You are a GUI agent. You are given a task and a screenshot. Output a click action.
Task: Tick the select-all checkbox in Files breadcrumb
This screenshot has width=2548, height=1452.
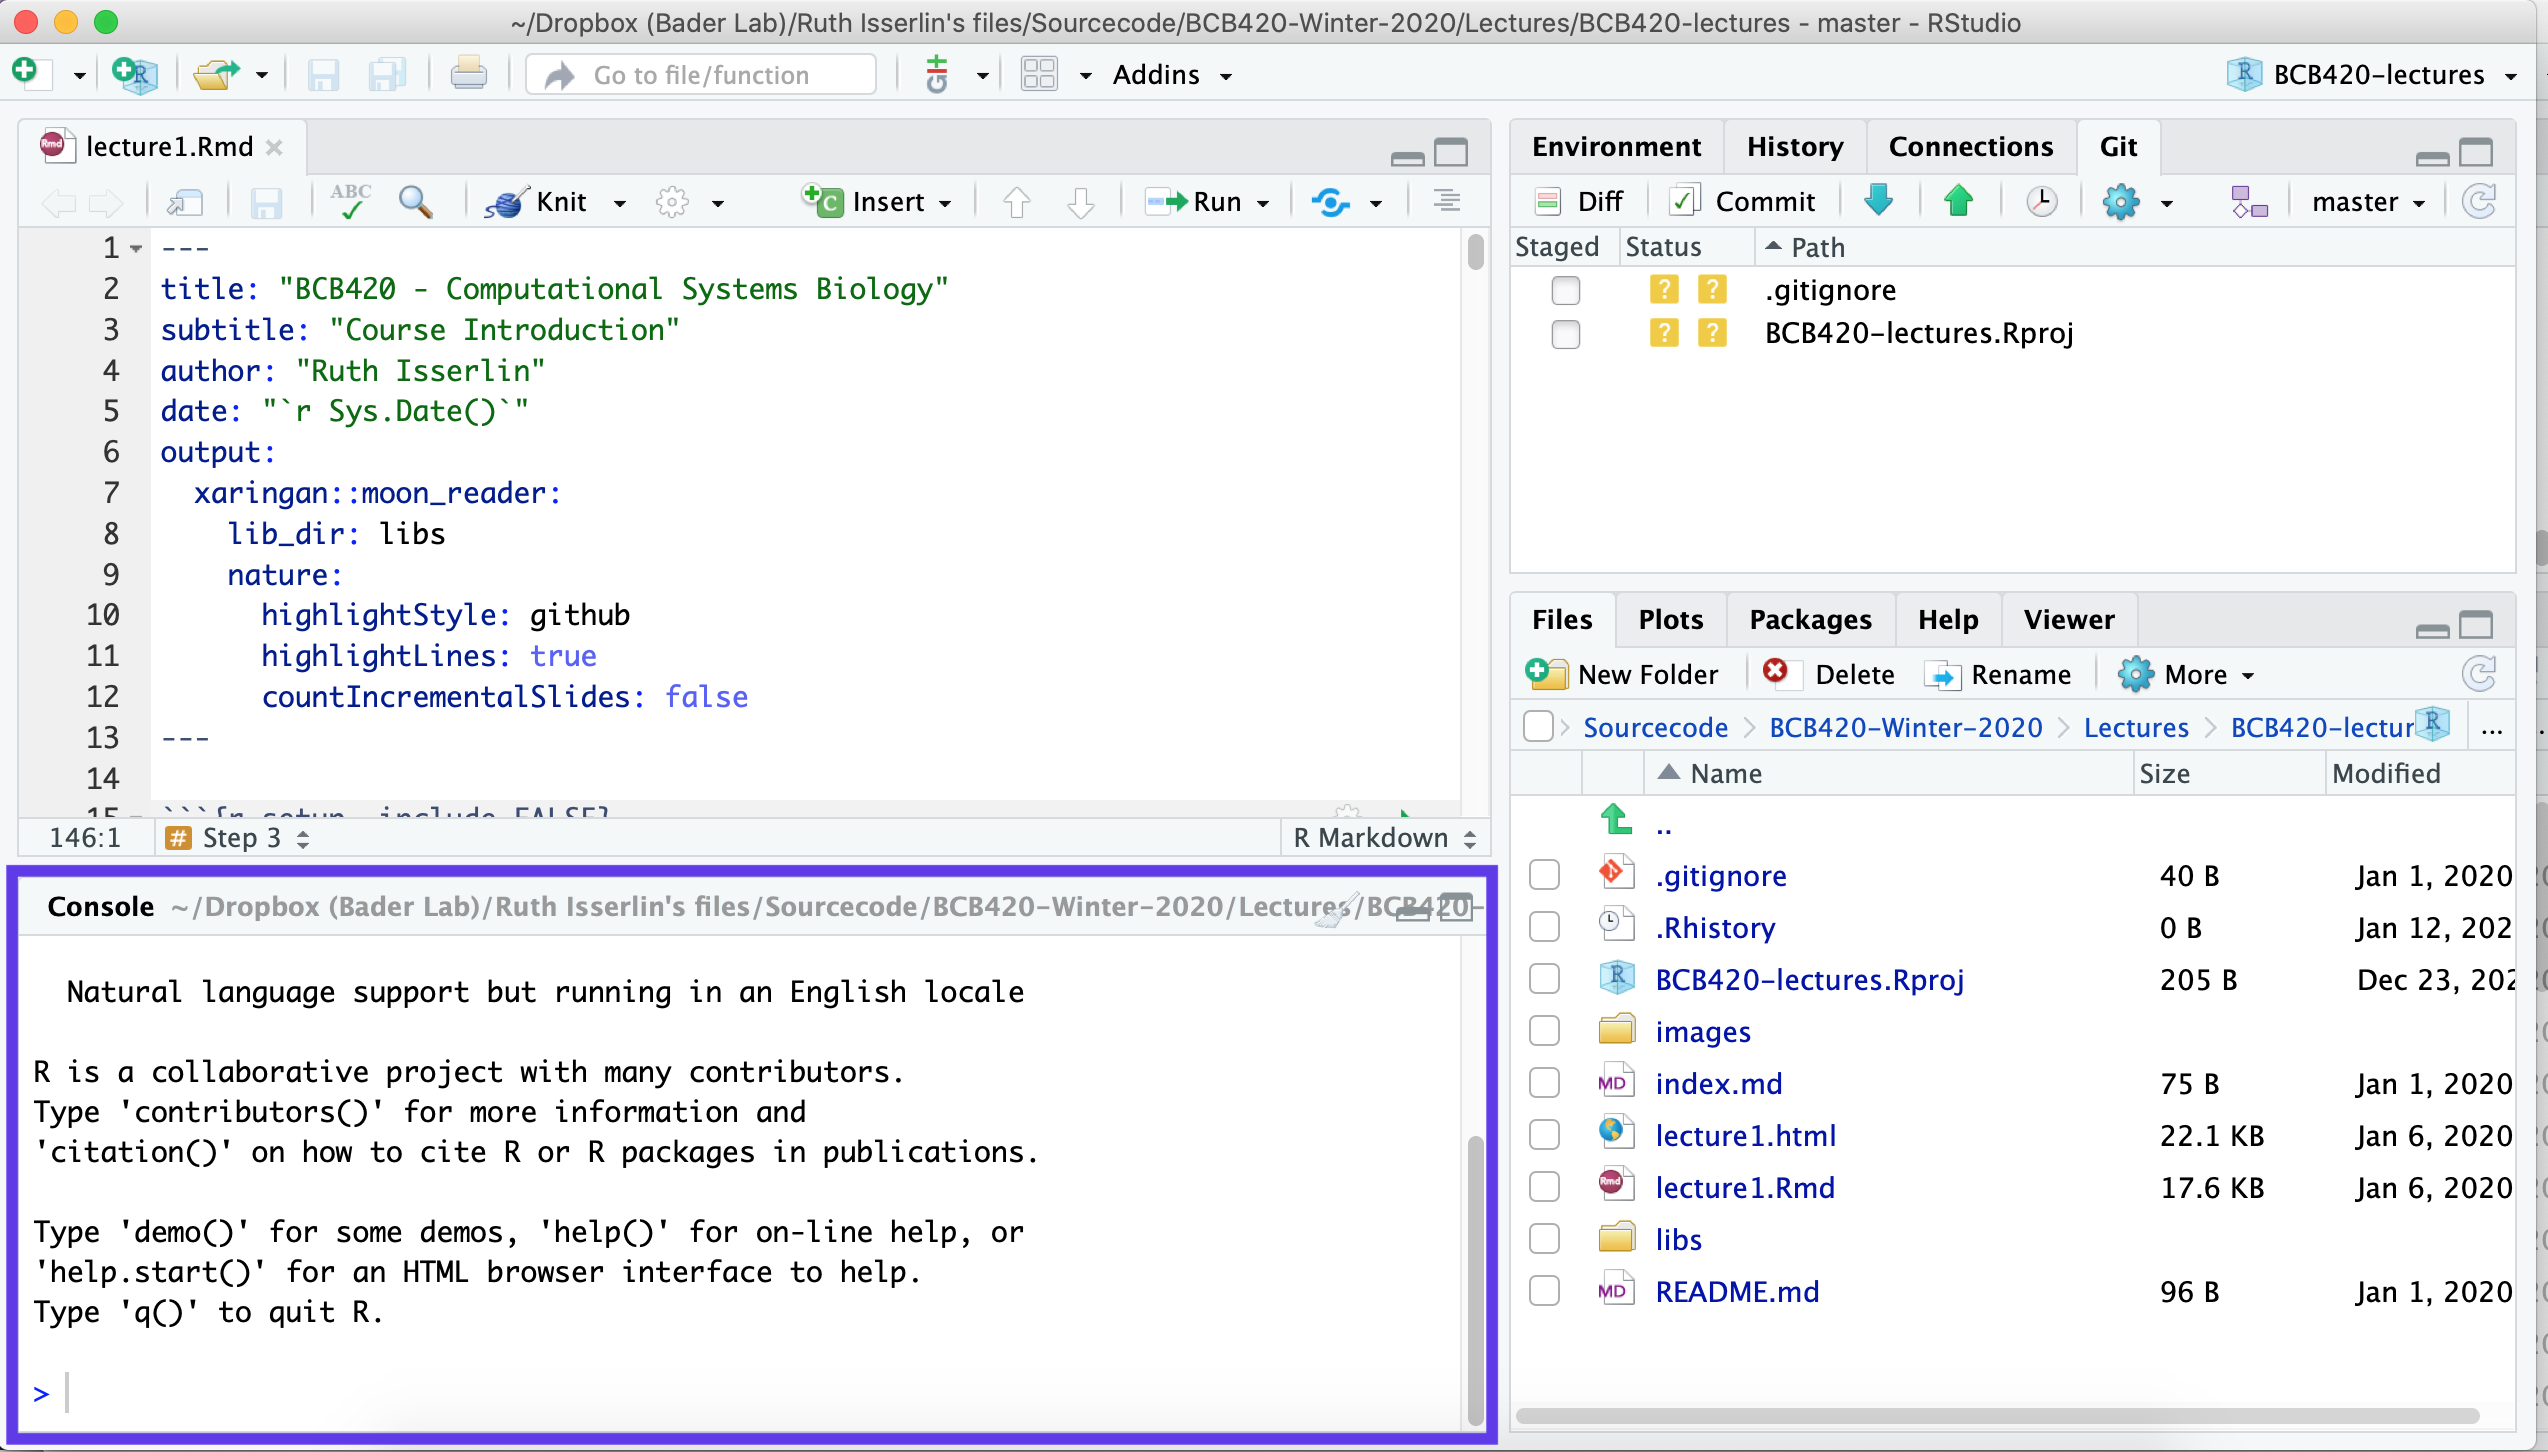(1538, 726)
